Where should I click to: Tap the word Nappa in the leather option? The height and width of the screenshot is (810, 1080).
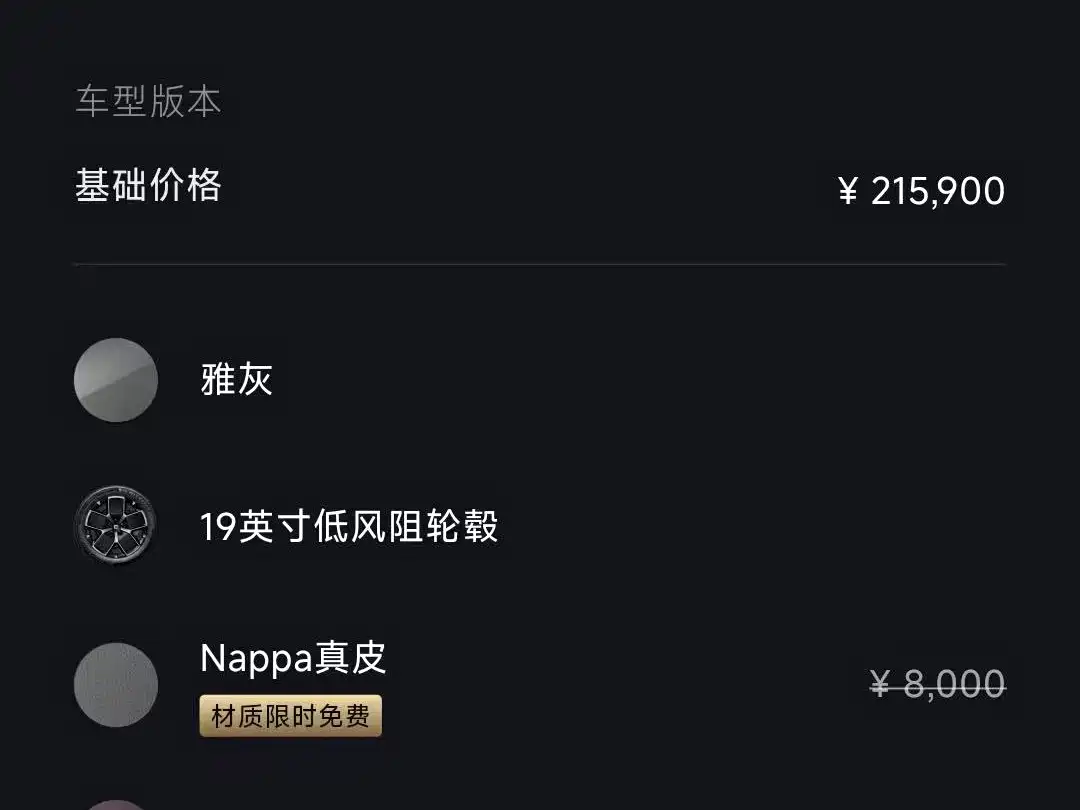pos(257,658)
